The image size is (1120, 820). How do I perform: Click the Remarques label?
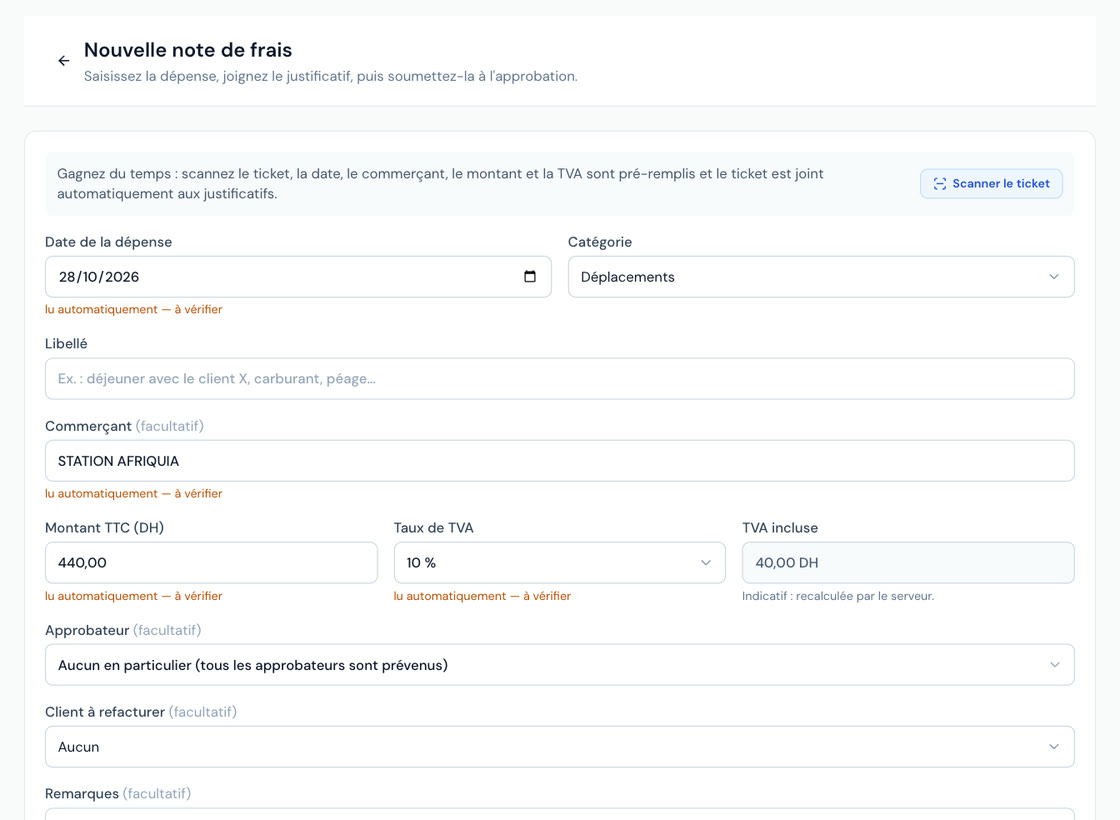pyautogui.click(x=118, y=794)
